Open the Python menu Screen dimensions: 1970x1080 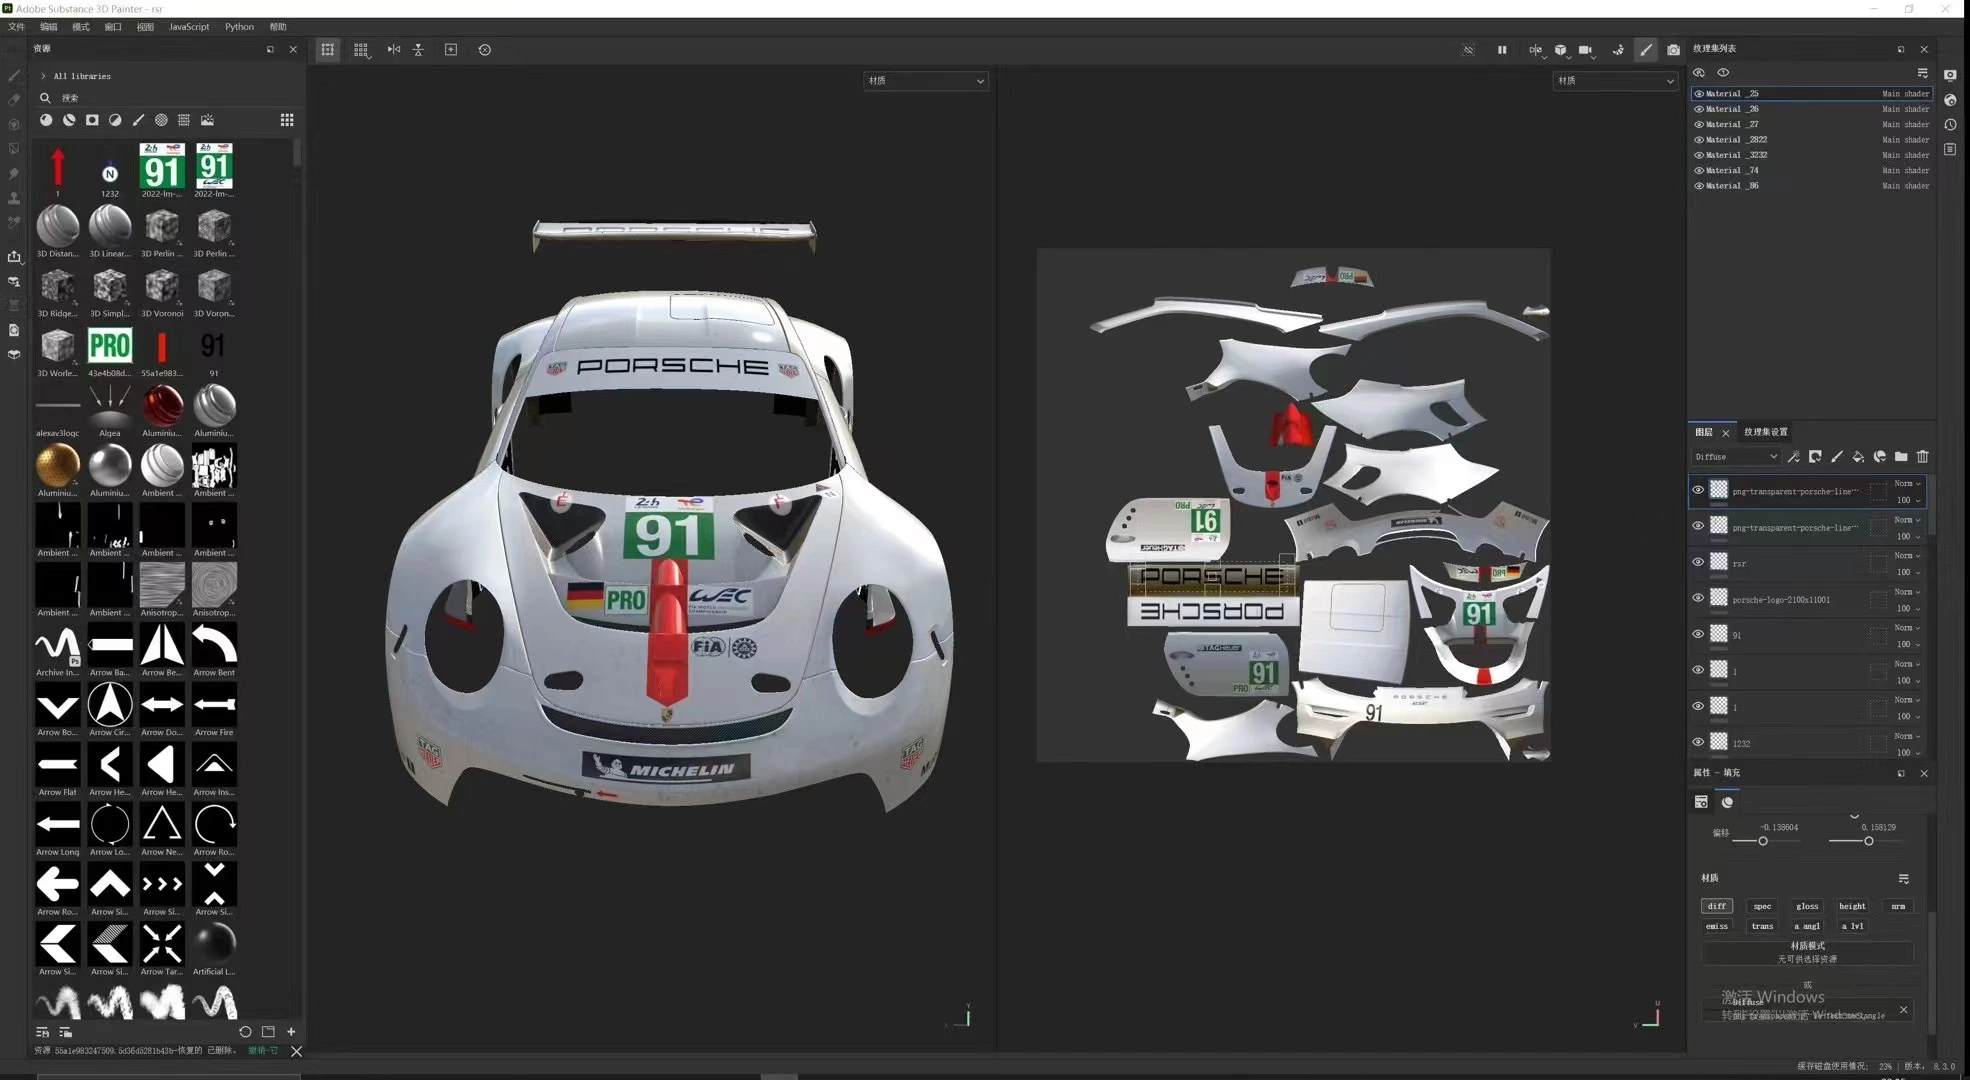pos(239,27)
